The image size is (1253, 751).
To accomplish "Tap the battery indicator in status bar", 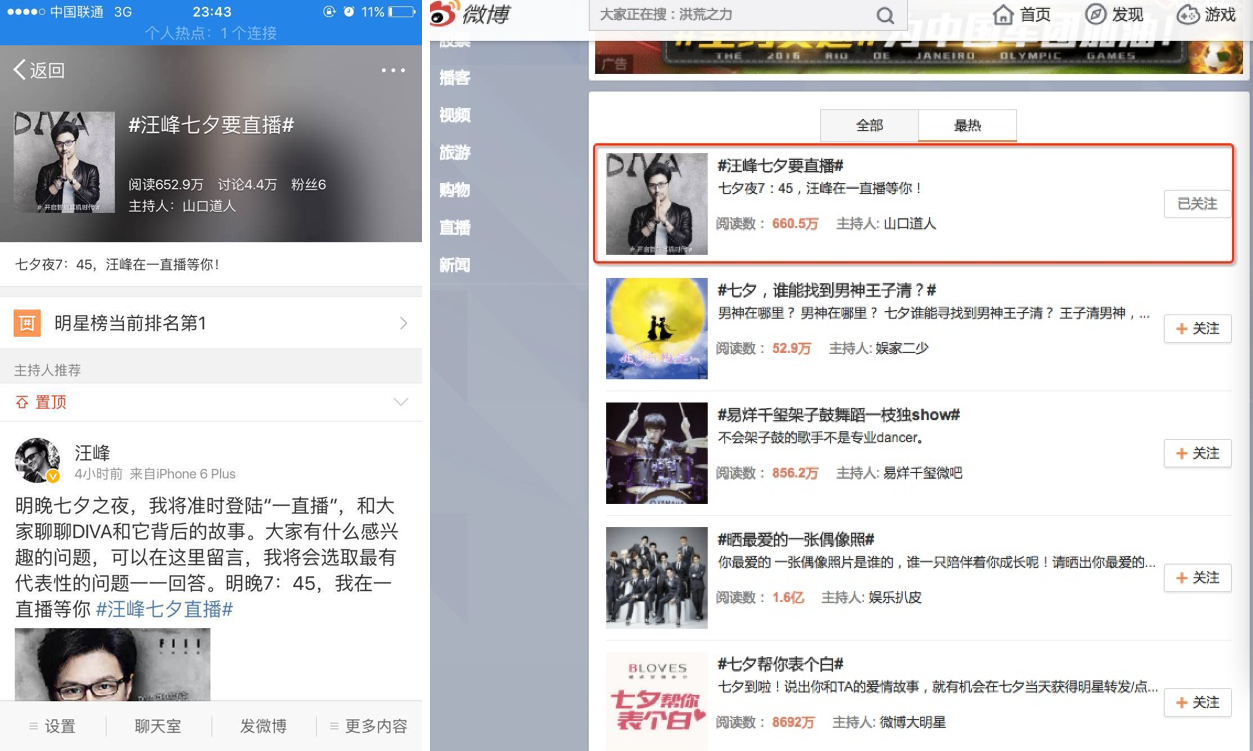I will [403, 12].
